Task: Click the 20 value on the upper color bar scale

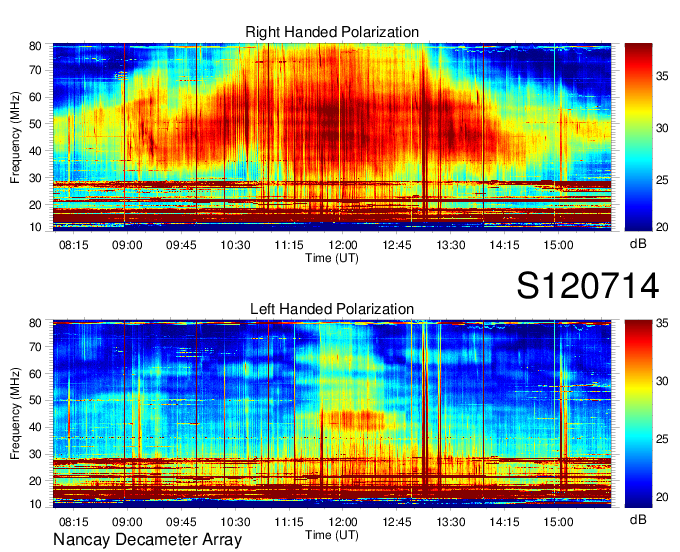Action: (x=662, y=227)
